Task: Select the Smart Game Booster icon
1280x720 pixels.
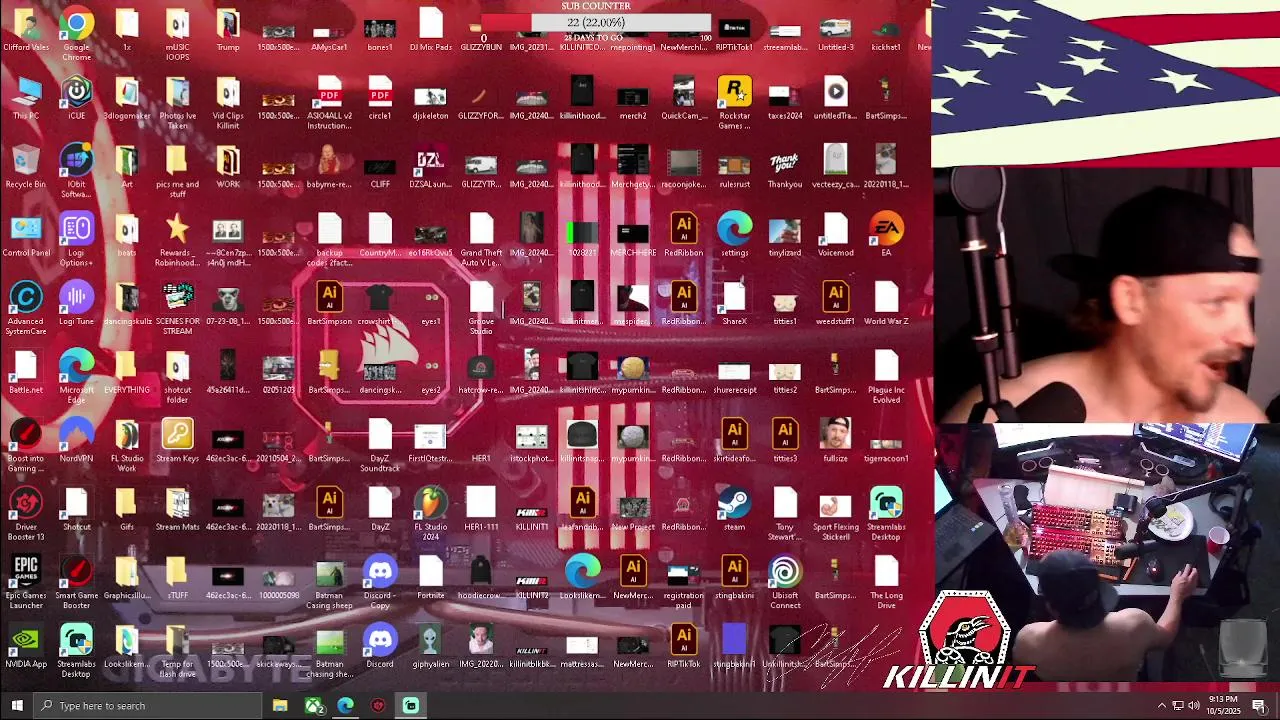Action: (76, 581)
